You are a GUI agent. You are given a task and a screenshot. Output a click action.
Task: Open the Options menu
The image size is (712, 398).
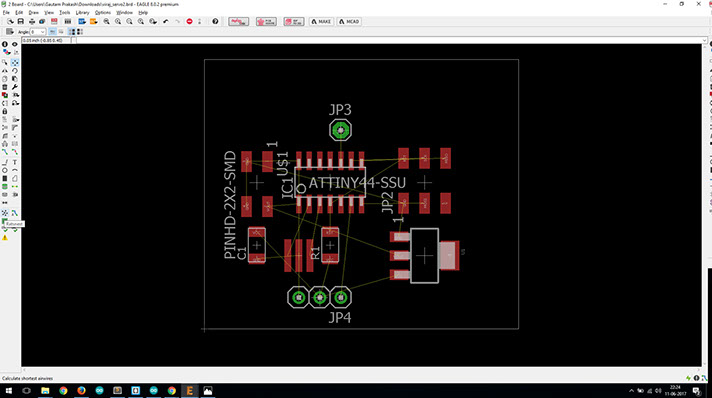click(x=103, y=13)
